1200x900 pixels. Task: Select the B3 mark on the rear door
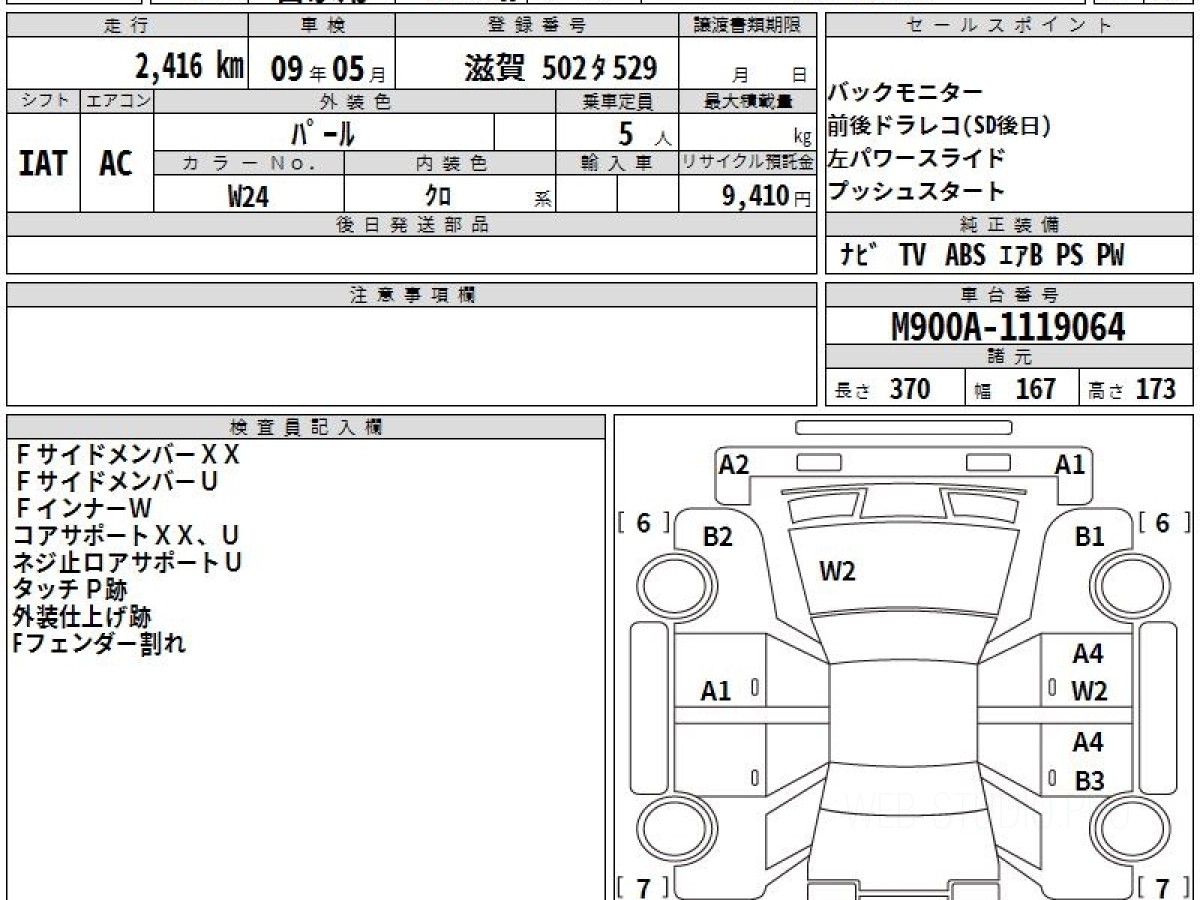pos(1089,780)
